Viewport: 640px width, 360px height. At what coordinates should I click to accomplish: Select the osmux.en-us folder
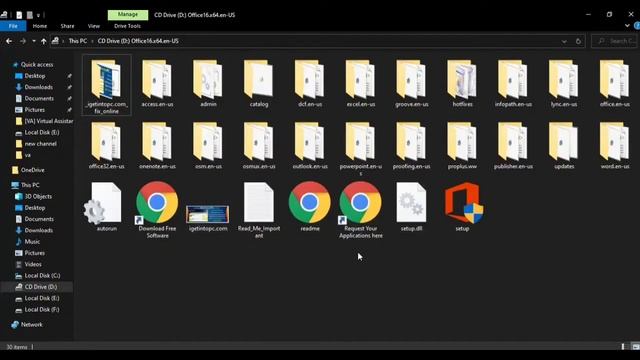pos(259,146)
